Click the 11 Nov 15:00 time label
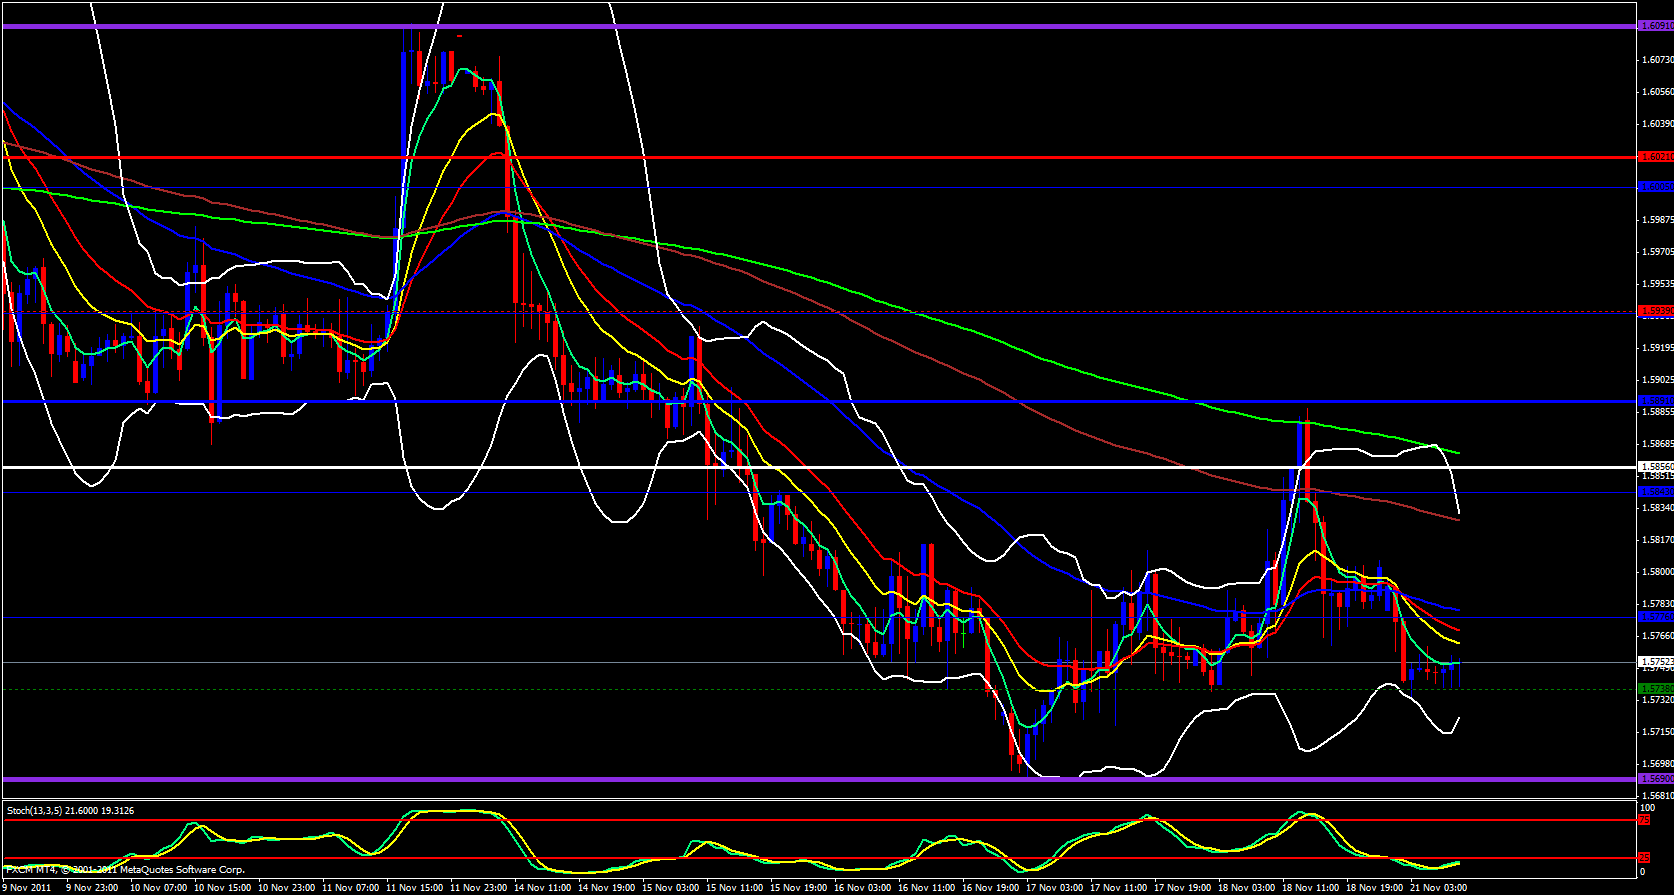Screen dimensions: 1674x895 [x=415, y=887]
